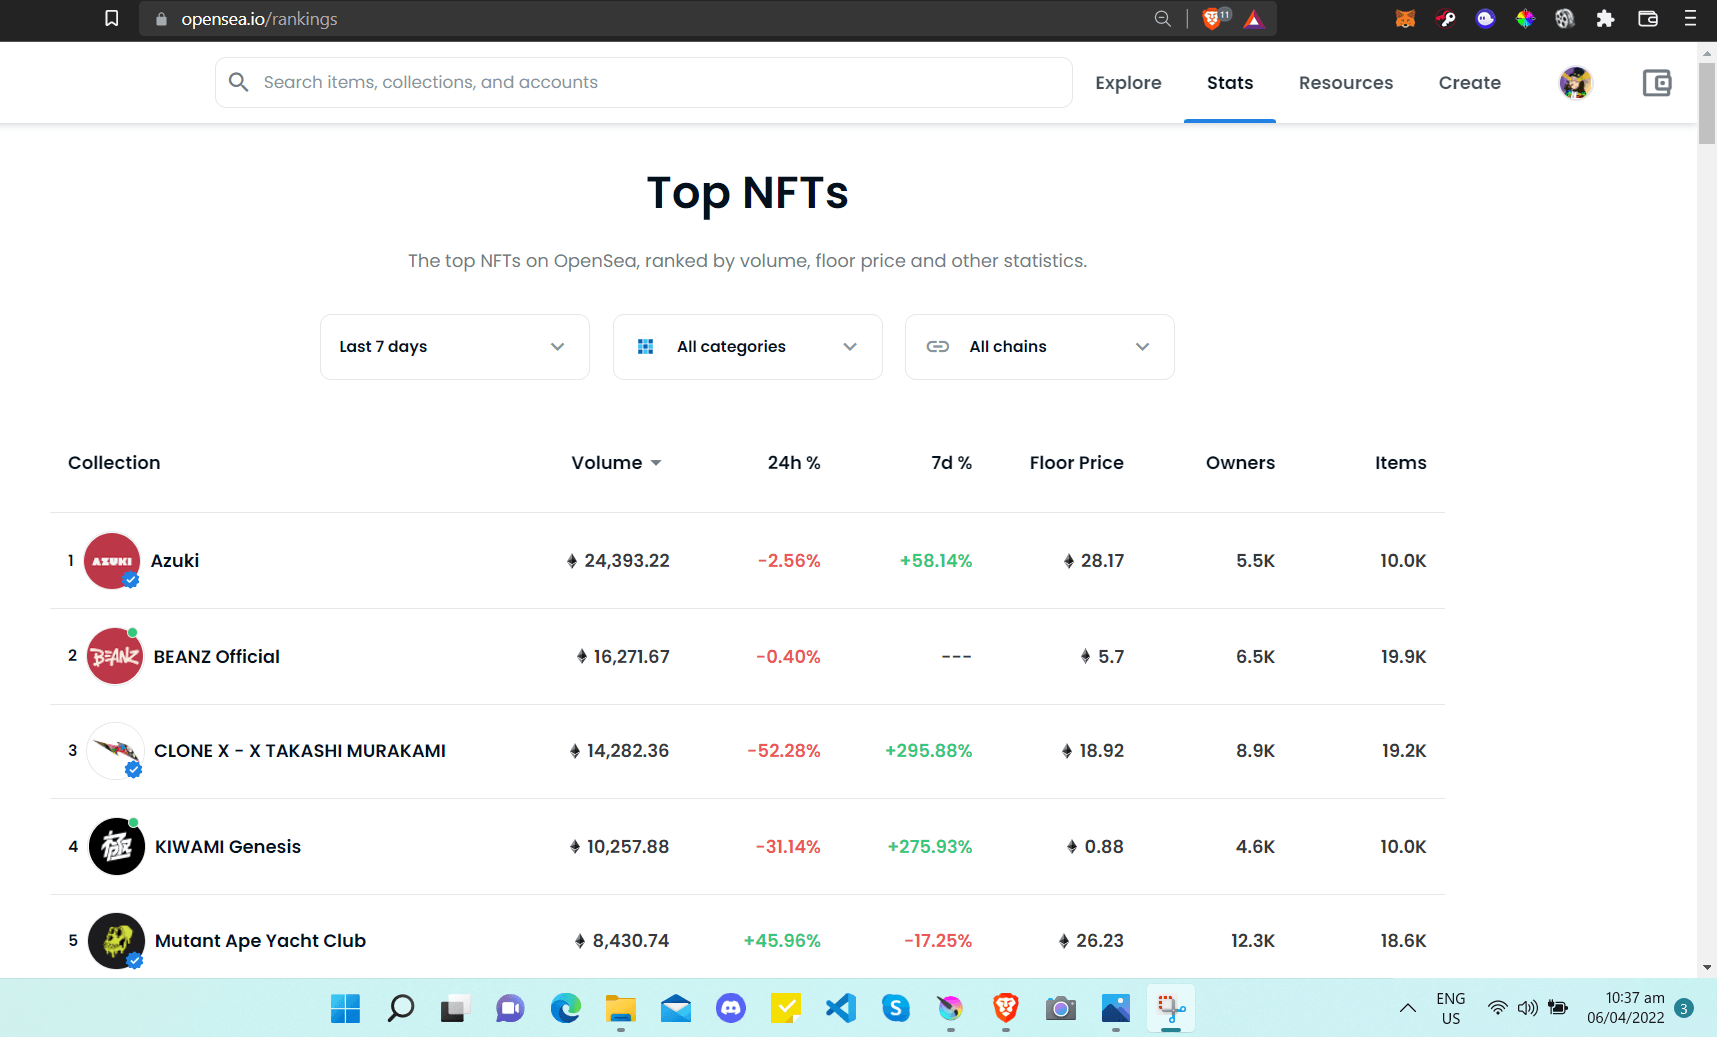Viewport: 1717px width, 1037px height.
Task: Open the Mail app from taskbar
Action: [x=676, y=1009]
